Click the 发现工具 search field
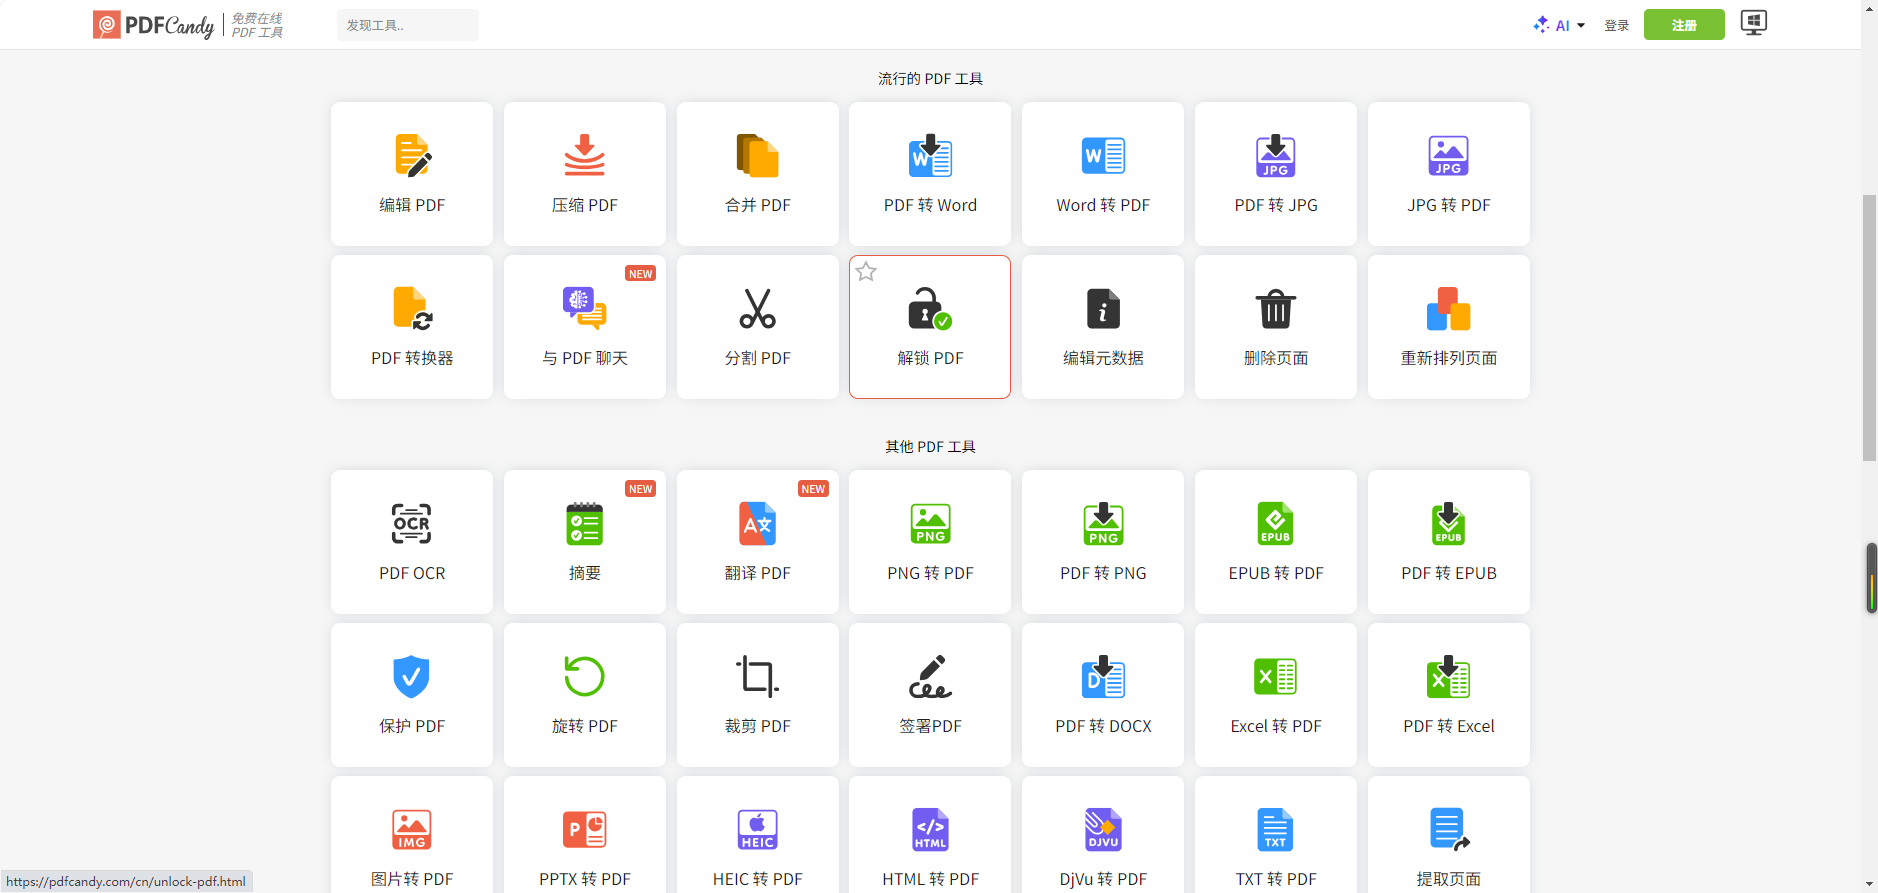This screenshot has width=1878, height=893. [x=408, y=25]
